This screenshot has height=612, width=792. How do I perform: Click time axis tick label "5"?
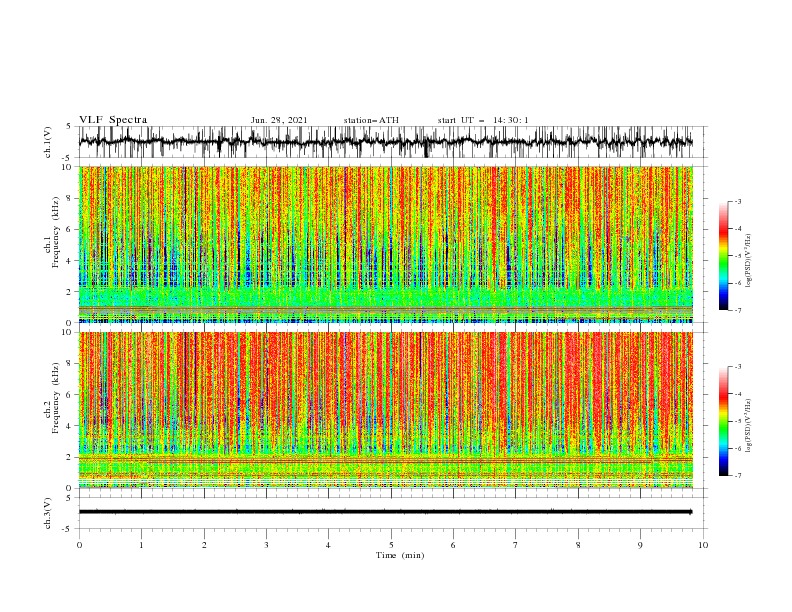pos(391,545)
